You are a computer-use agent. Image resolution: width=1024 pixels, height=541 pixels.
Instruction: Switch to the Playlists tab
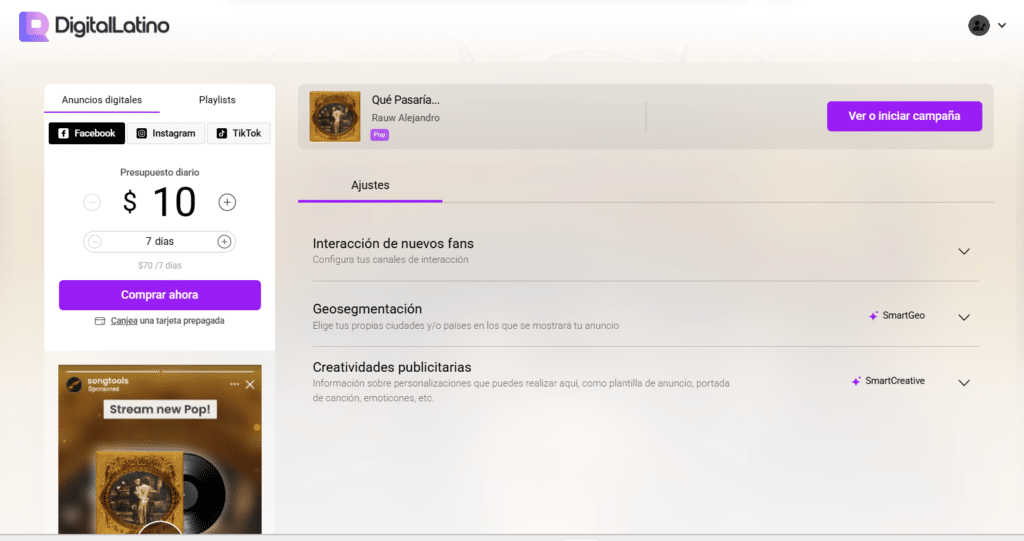[x=217, y=100]
